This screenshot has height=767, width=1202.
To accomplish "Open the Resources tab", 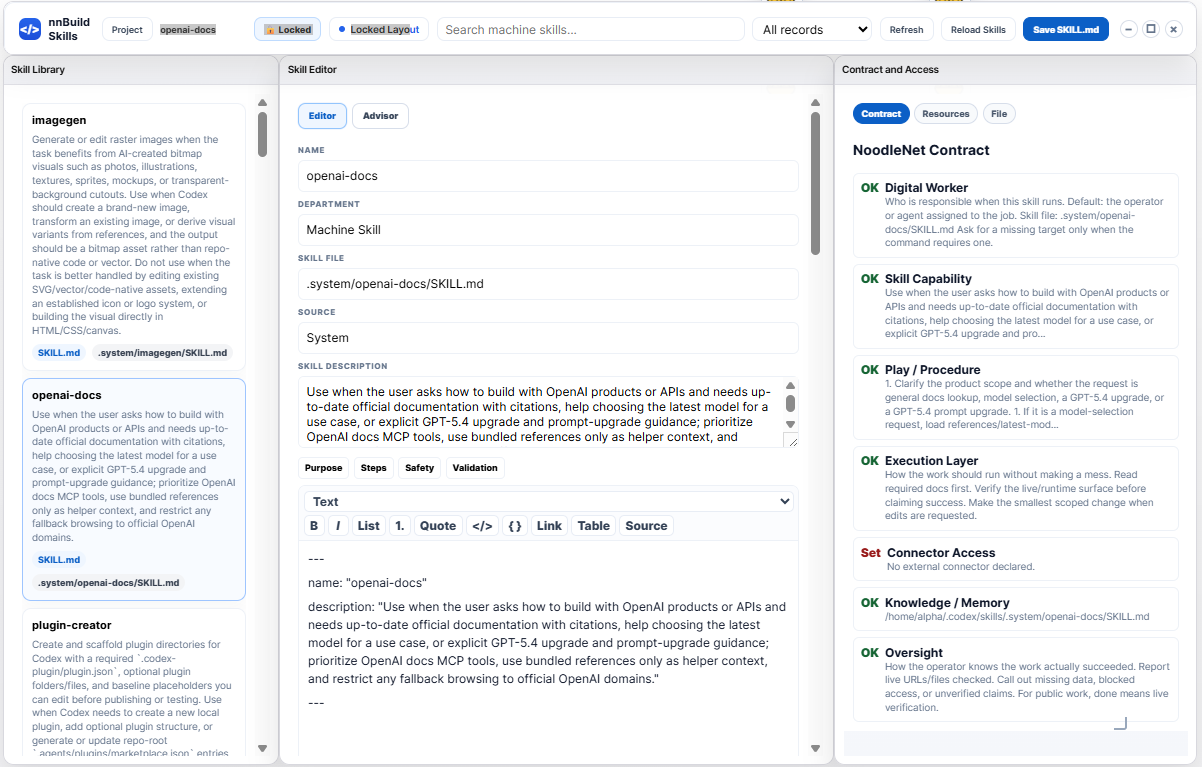I will (946, 114).
